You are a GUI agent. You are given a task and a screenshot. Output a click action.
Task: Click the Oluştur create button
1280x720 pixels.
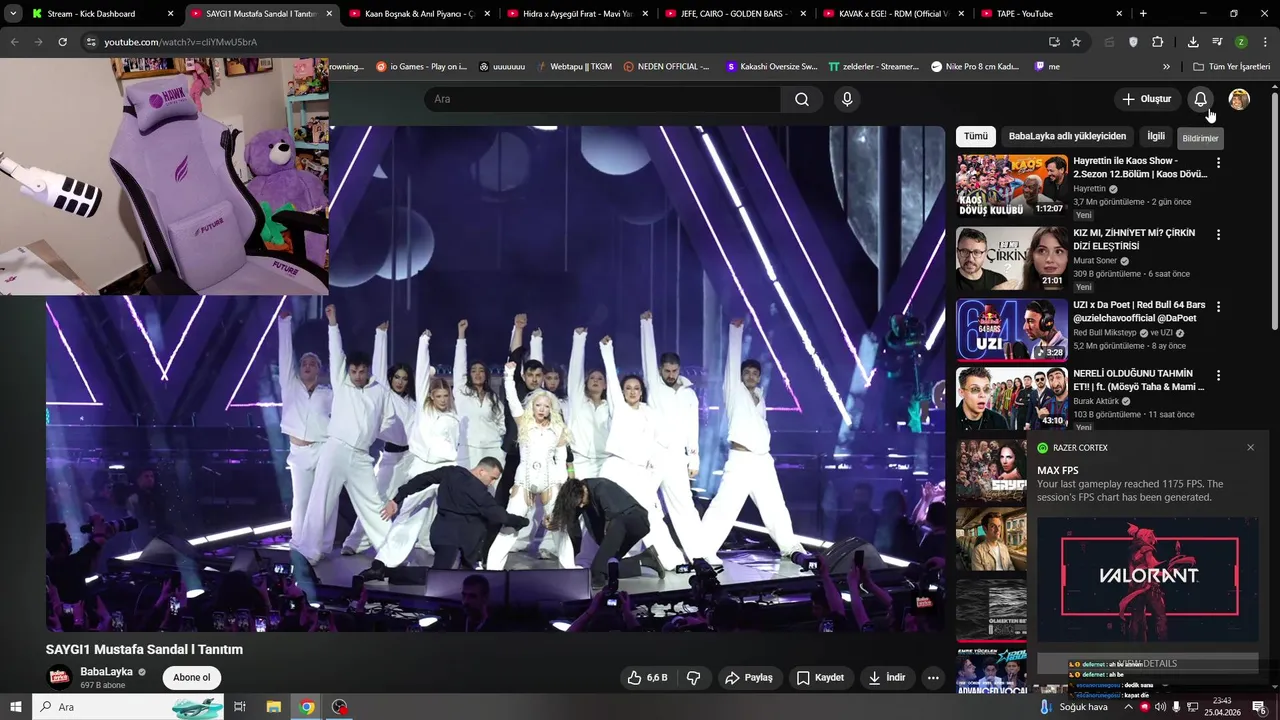coord(1146,99)
